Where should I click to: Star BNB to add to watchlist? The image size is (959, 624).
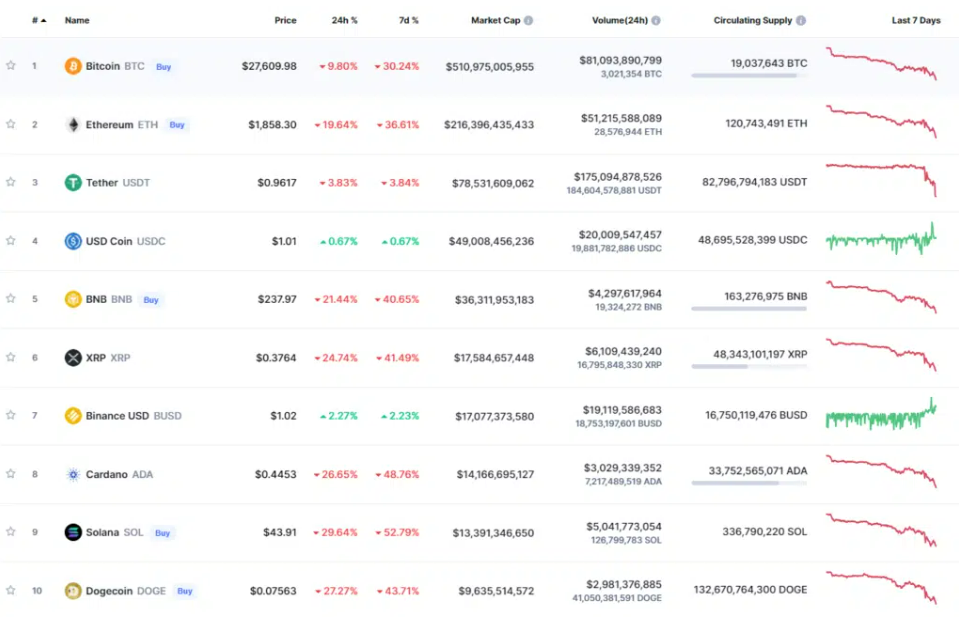point(11,299)
